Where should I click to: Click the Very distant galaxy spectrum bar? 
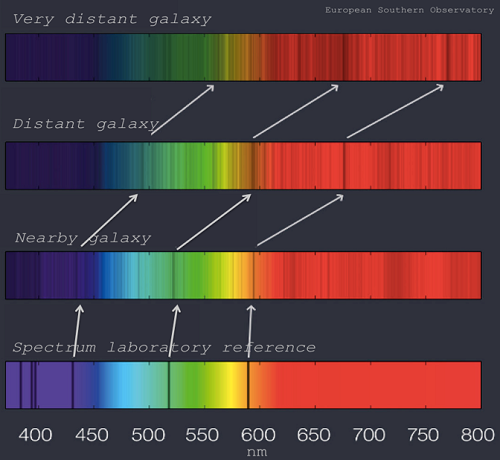pyautogui.click(x=243, y=57)
